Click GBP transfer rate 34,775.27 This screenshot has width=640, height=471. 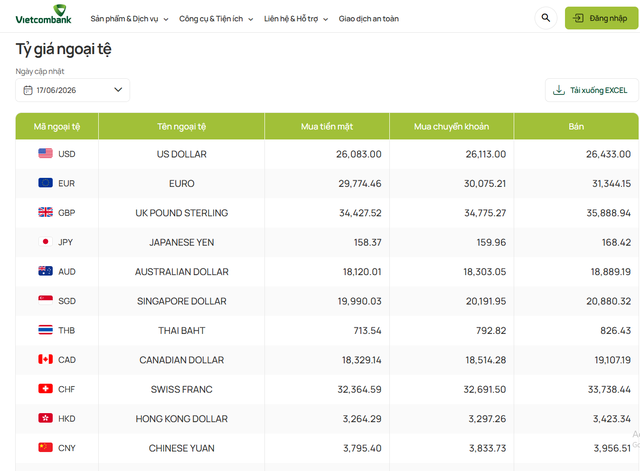click(485, 213)
